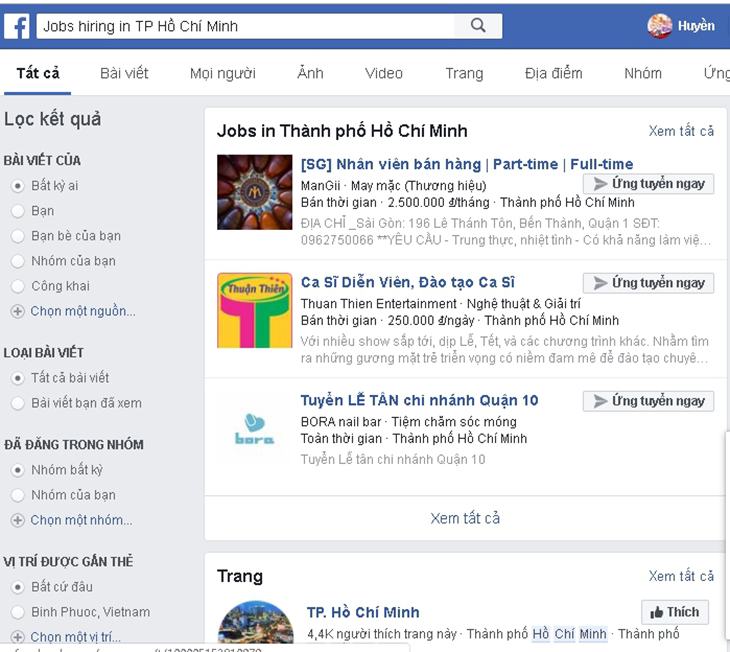This screenshot has height=652, width=730.
Task: Open Huyền's profile picture avatar
Action: [659, 26]
